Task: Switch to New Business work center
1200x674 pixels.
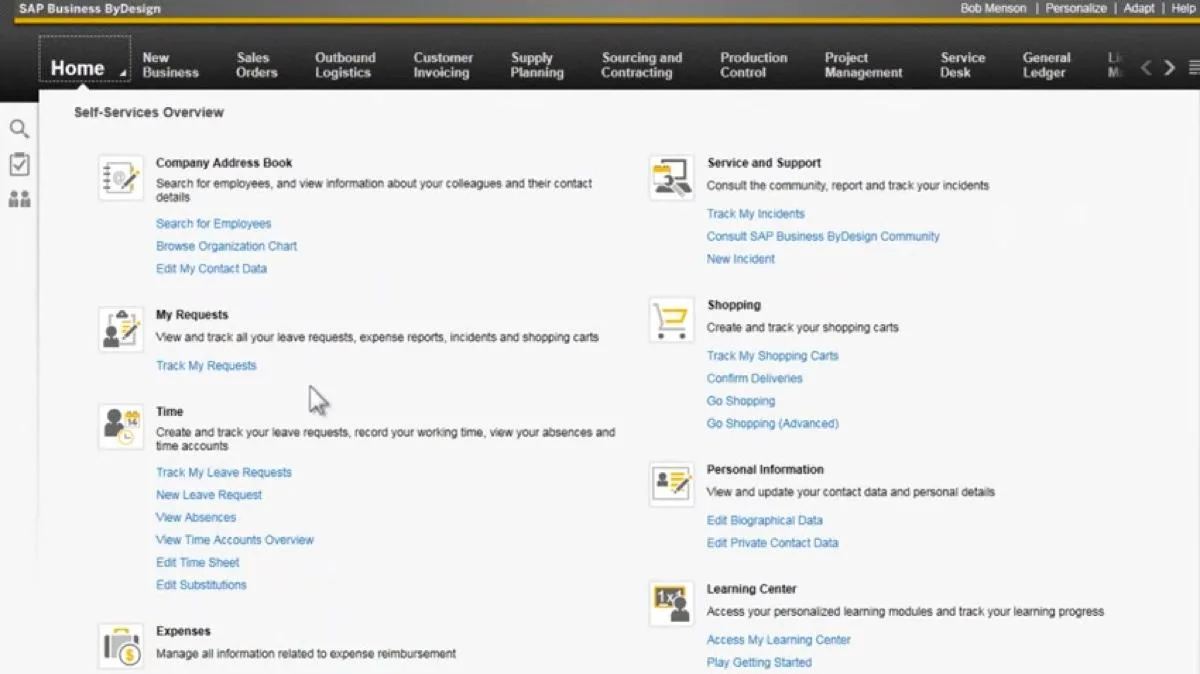Action: click(x=170, y=65)
